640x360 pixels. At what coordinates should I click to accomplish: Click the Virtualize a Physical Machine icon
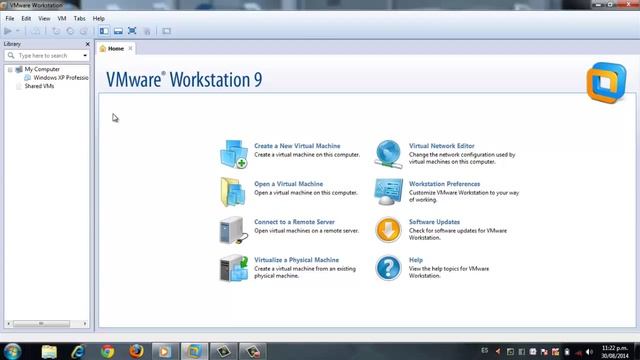(233, 268)
